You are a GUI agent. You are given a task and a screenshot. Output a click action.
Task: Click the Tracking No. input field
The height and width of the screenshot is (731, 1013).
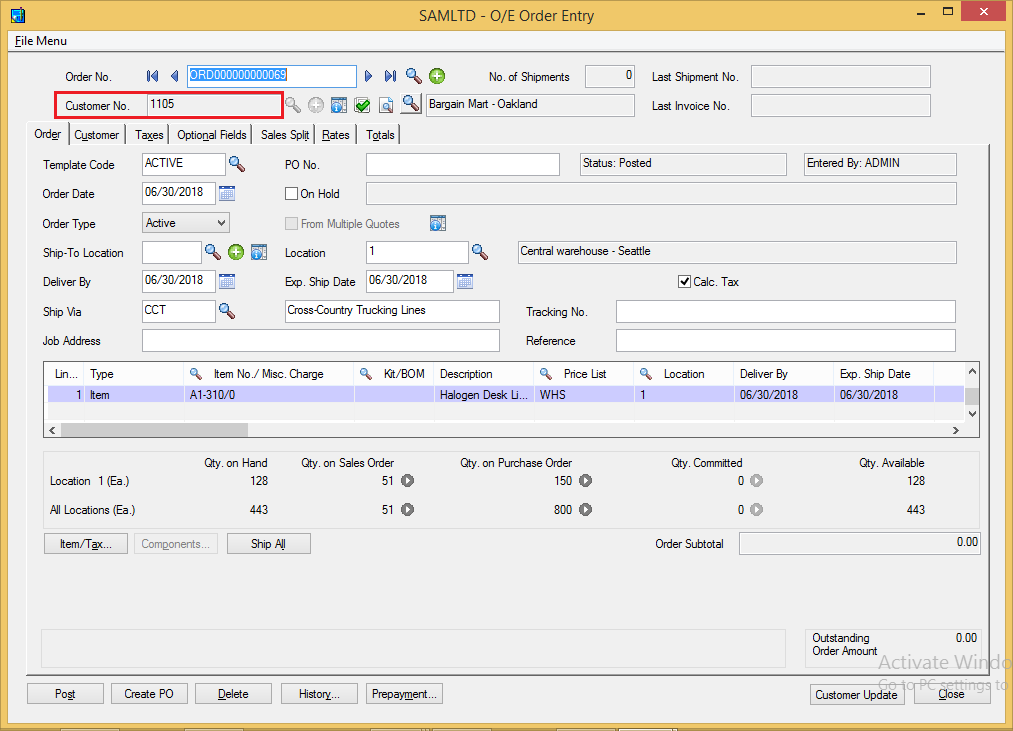786,312
